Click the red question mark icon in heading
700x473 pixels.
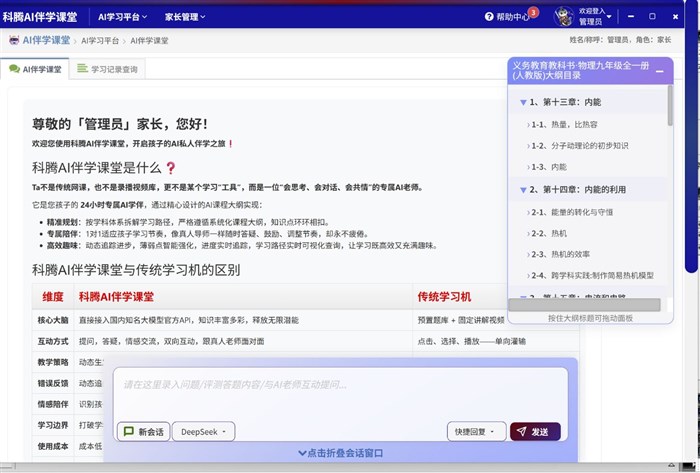[170, 168]
